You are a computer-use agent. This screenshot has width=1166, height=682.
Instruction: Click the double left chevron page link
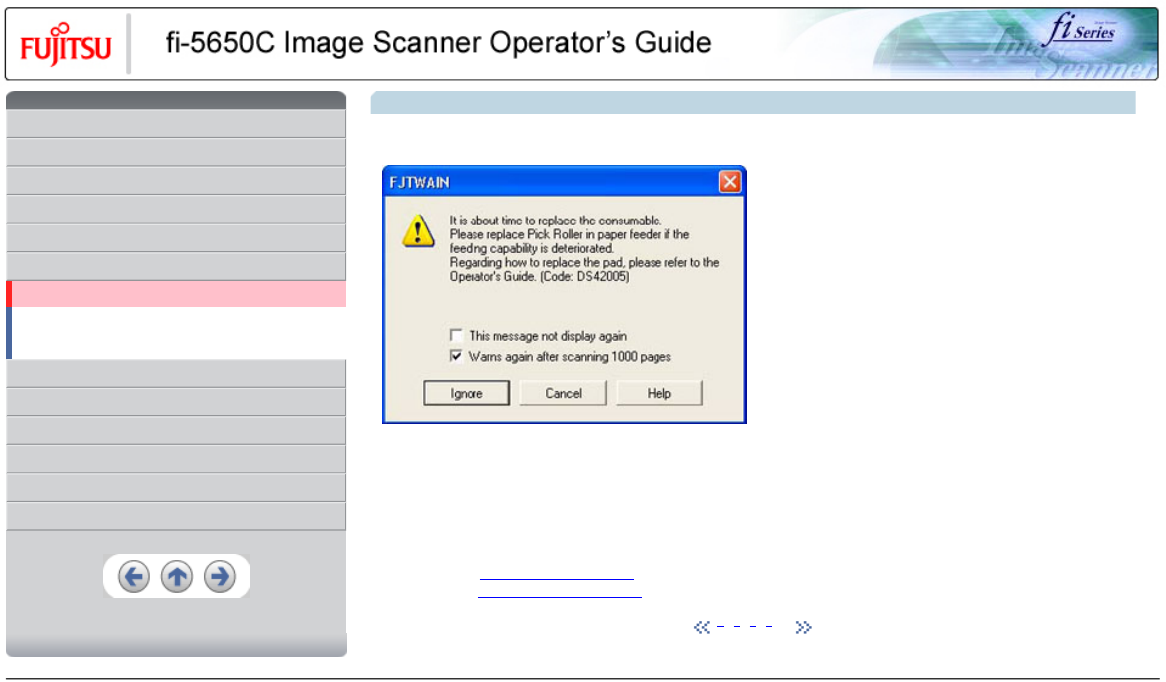coord(701,627)
